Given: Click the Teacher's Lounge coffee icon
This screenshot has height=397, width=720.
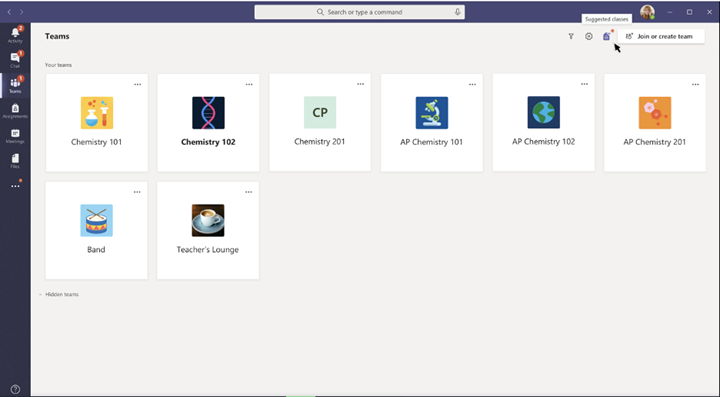Looking at the screenshot, I should tap(208, 220).
